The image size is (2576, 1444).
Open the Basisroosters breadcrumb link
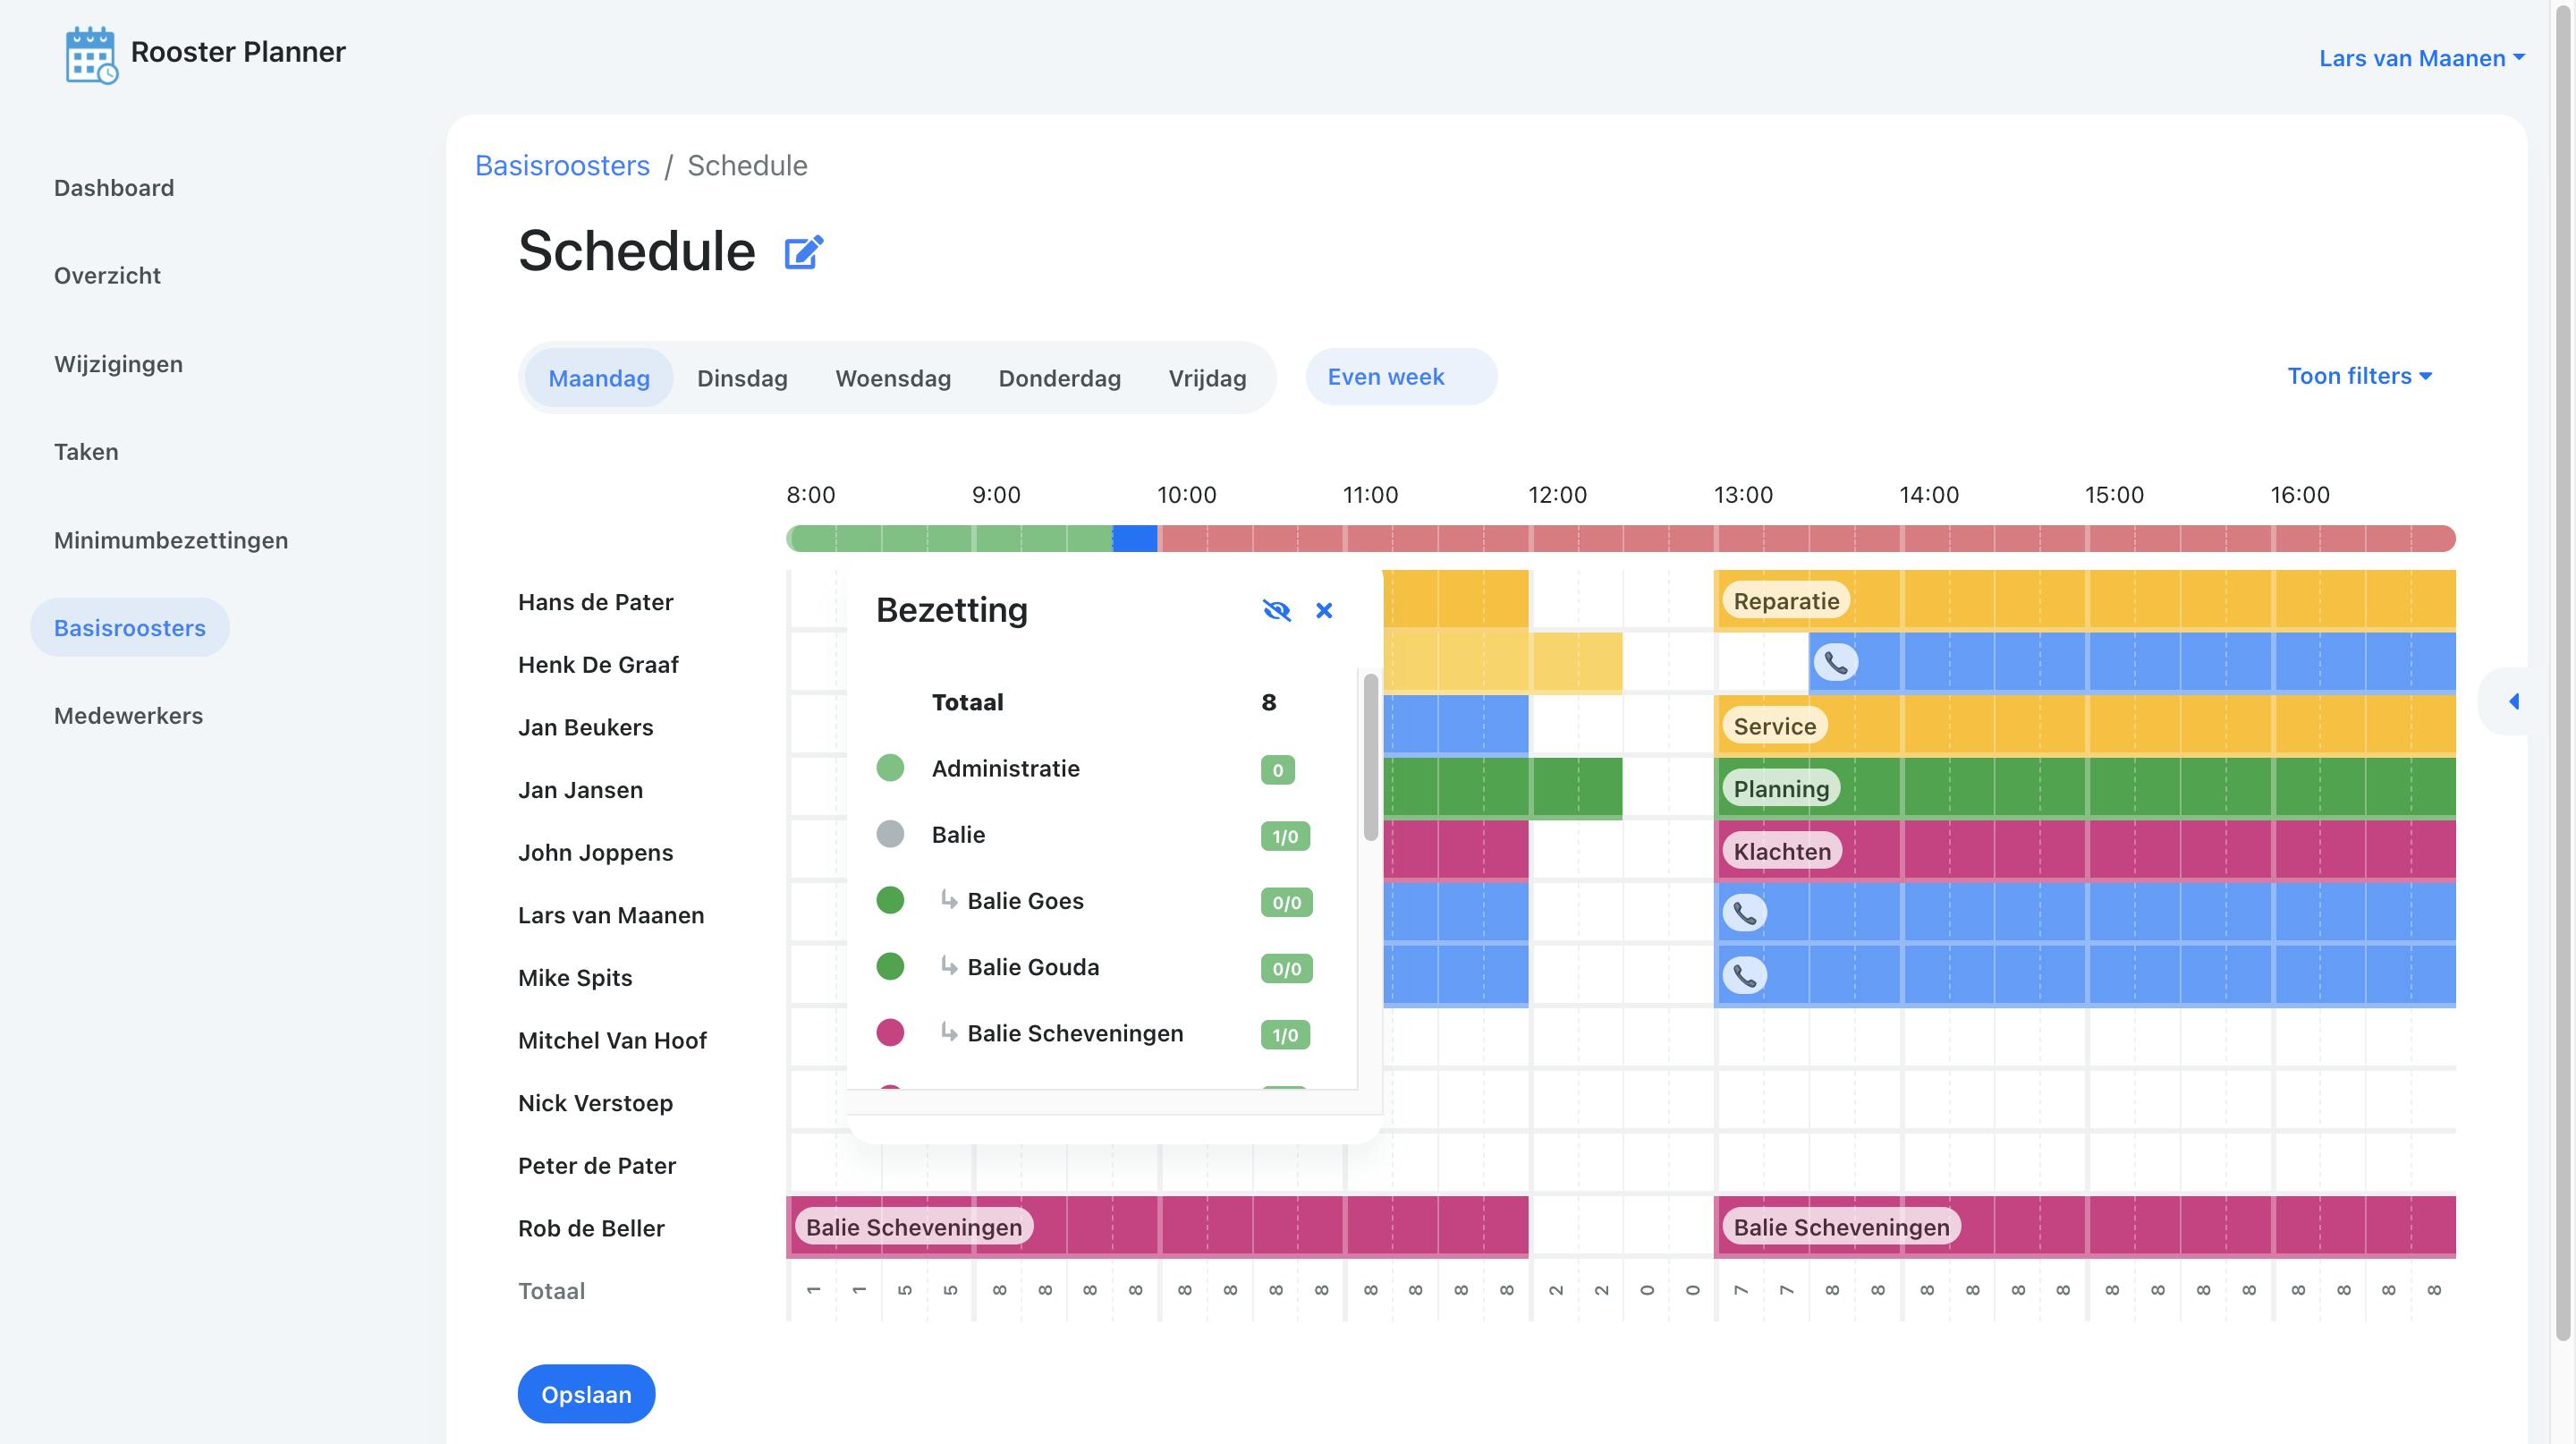click(x=562, y=165)
